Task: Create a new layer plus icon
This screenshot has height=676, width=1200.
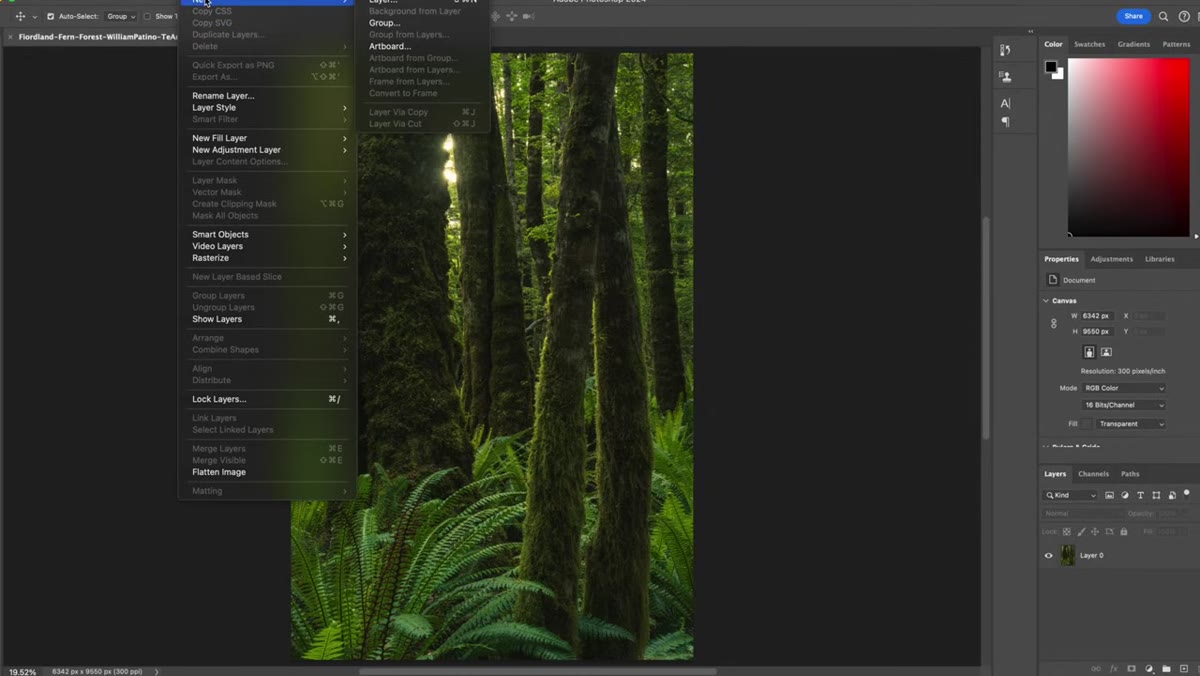Action: click(x=1183, y=668)
